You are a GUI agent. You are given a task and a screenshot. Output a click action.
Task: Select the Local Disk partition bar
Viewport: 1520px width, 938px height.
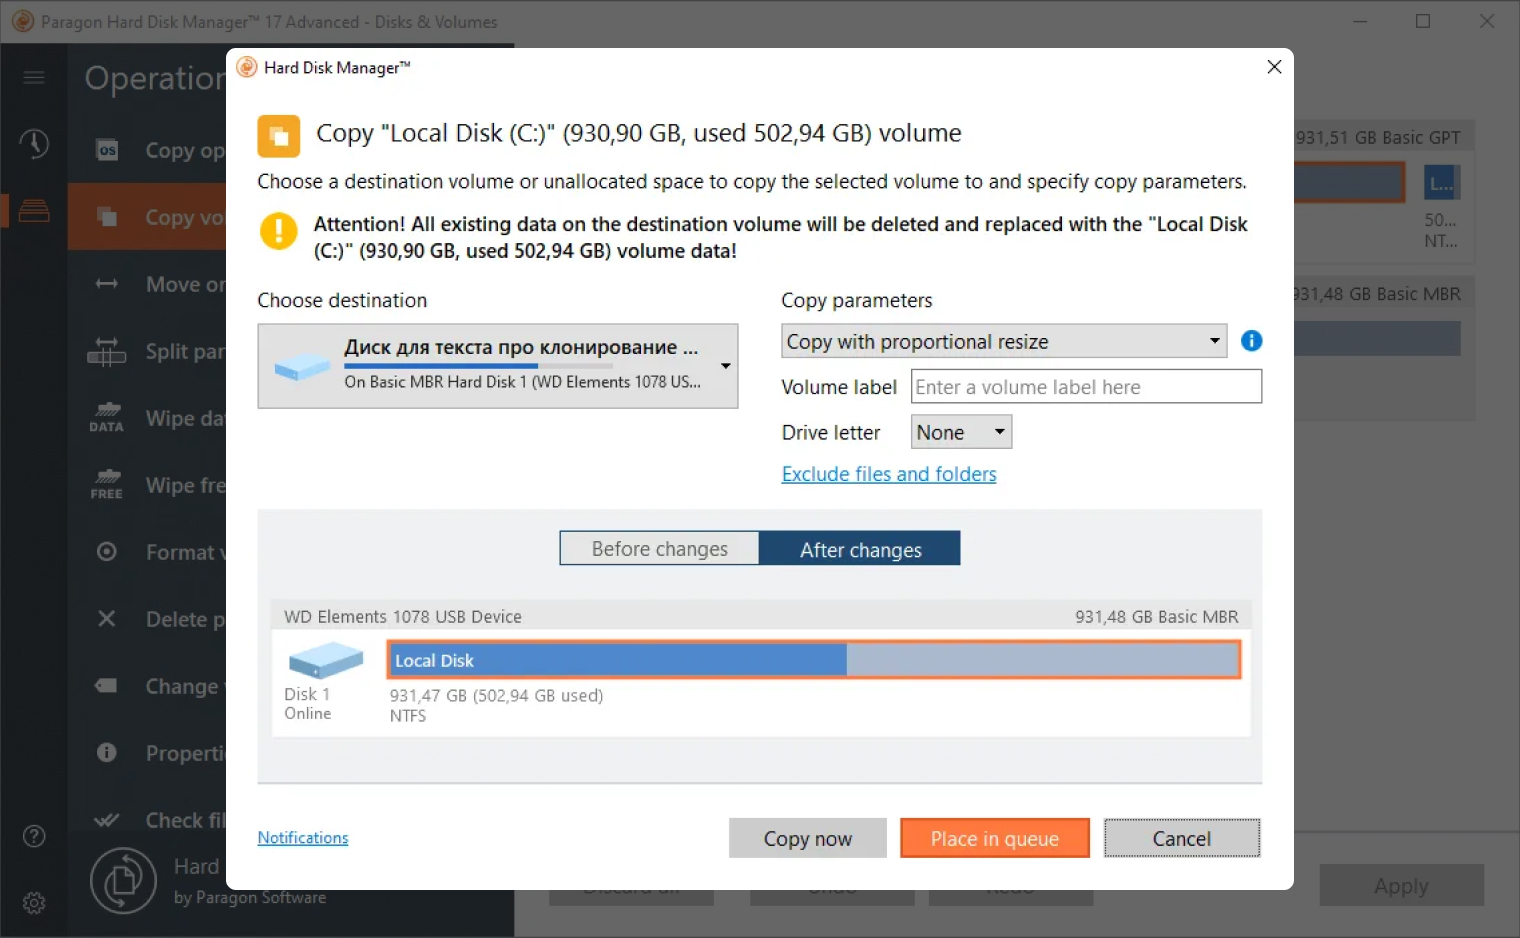pos(814,660)
